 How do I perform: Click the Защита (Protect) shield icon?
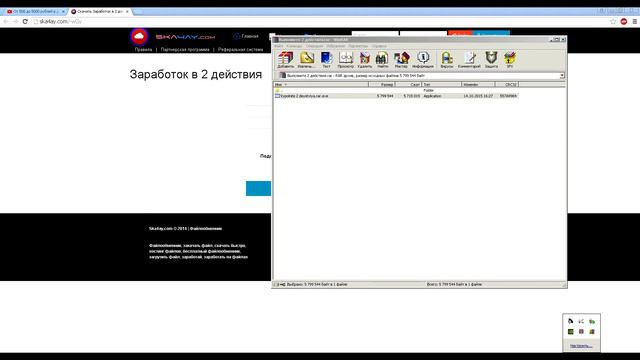(x=491, y=60)
